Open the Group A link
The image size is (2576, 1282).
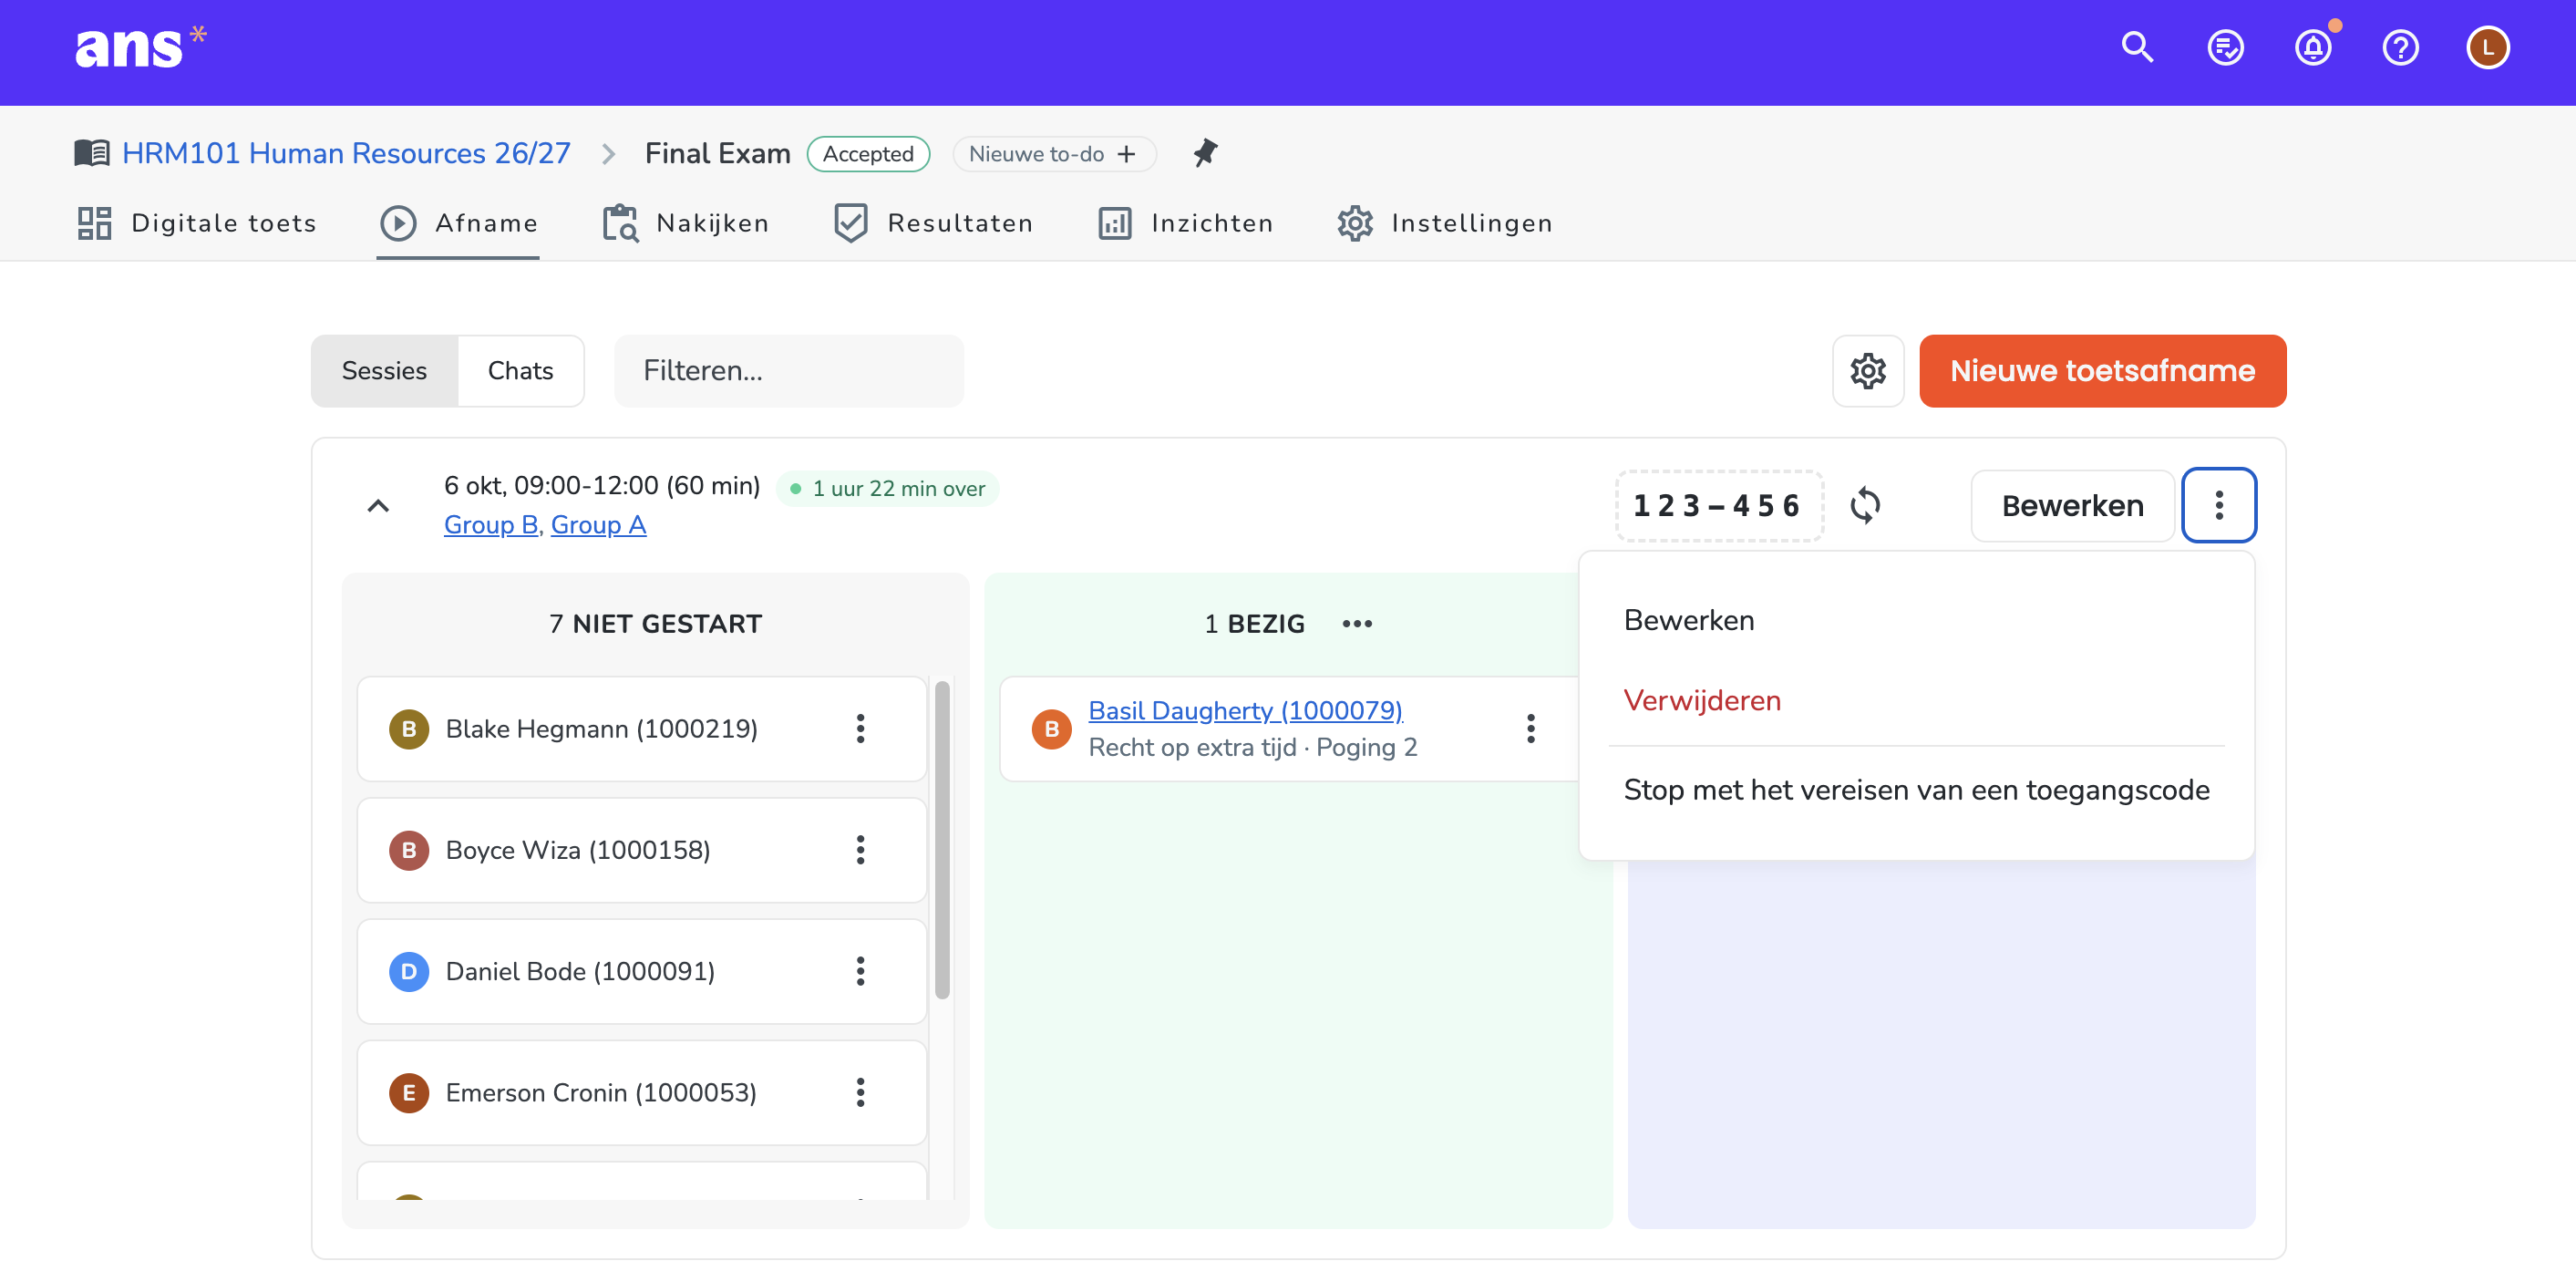point(598,525)
